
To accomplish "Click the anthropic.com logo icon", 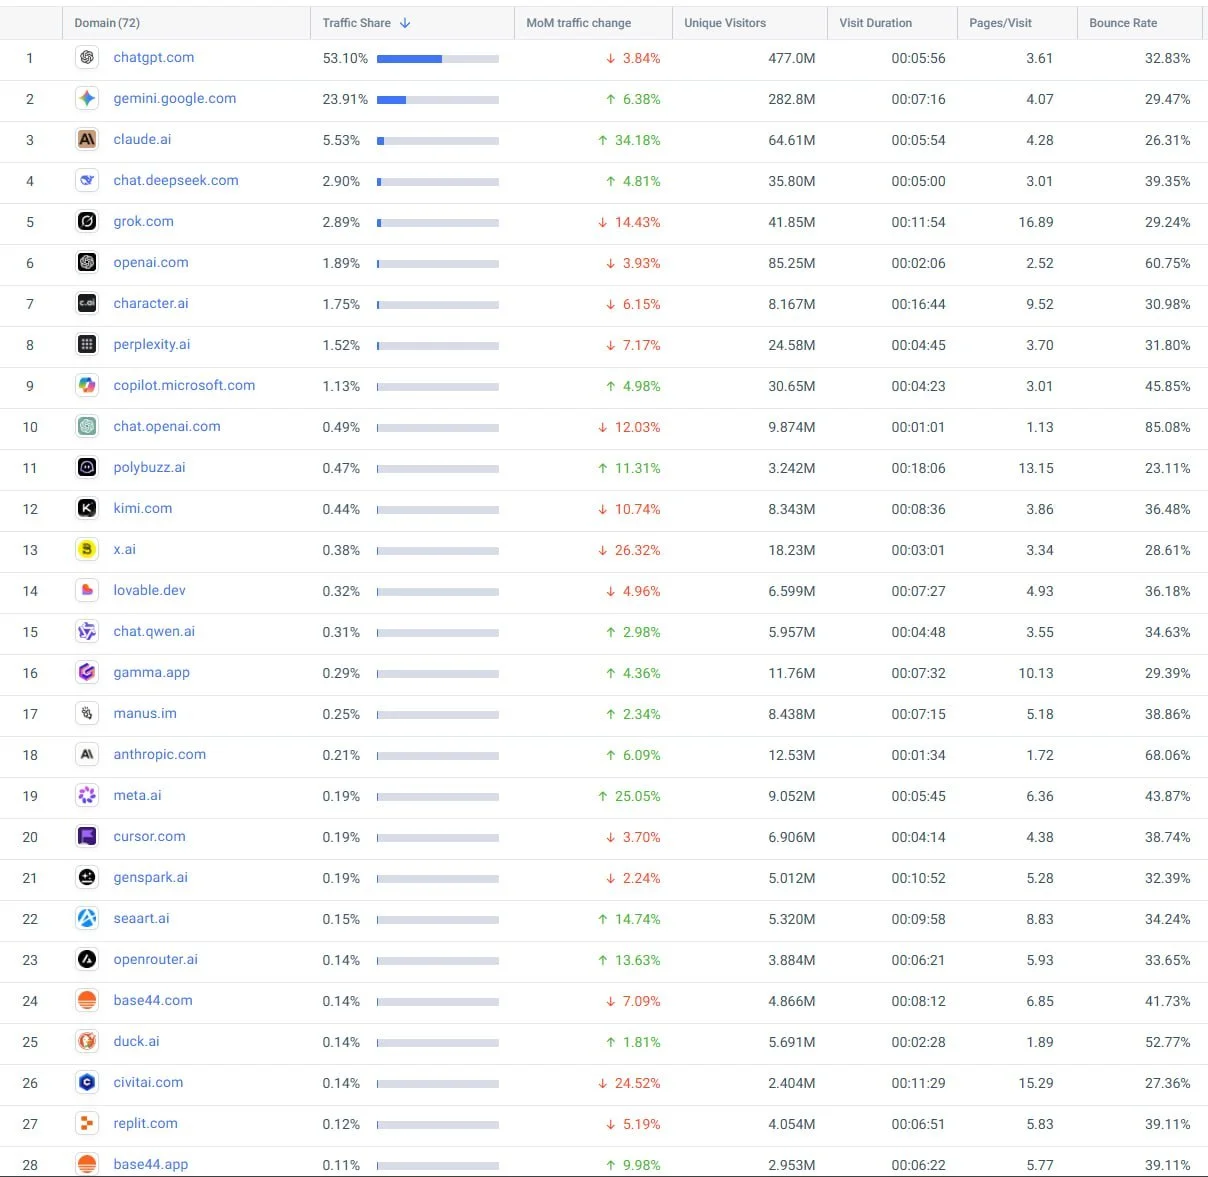I will pyautogui.click(x=87, y=755).
